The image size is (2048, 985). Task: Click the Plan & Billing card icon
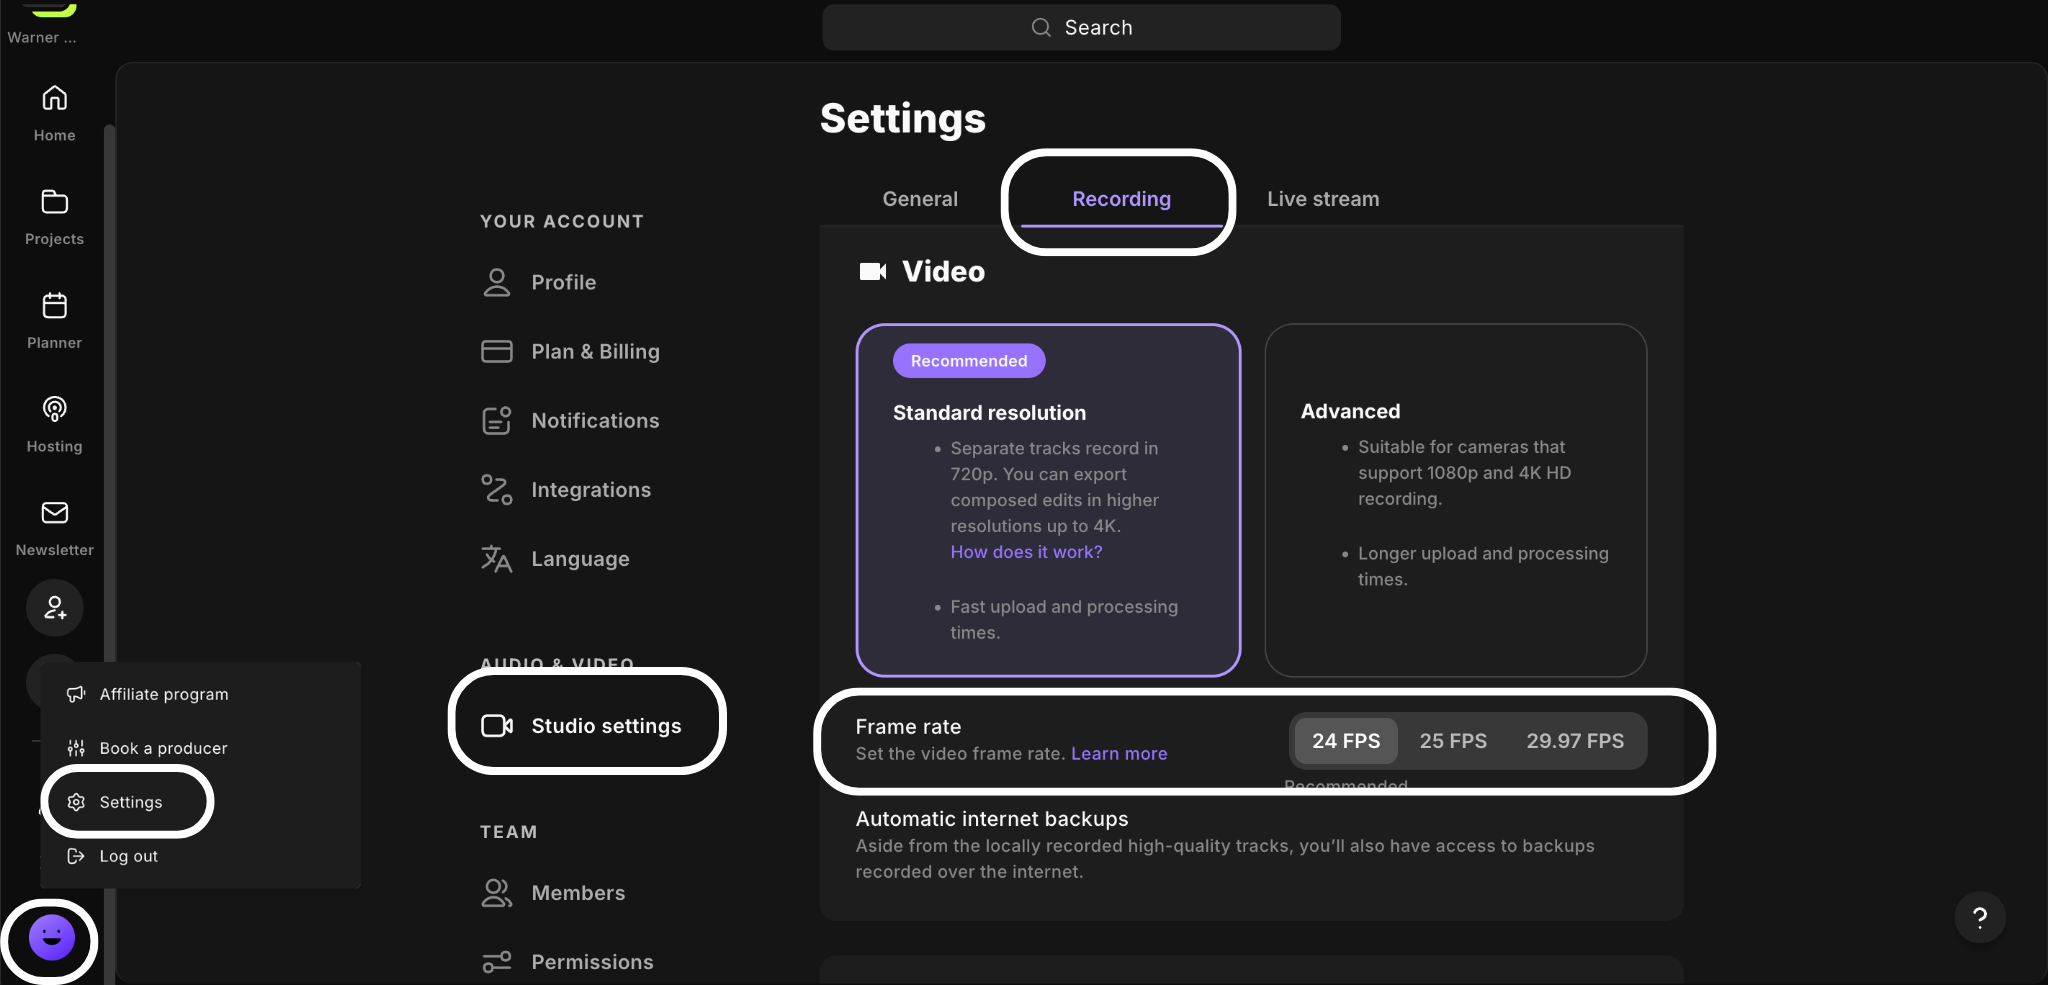tap(496, 351)
